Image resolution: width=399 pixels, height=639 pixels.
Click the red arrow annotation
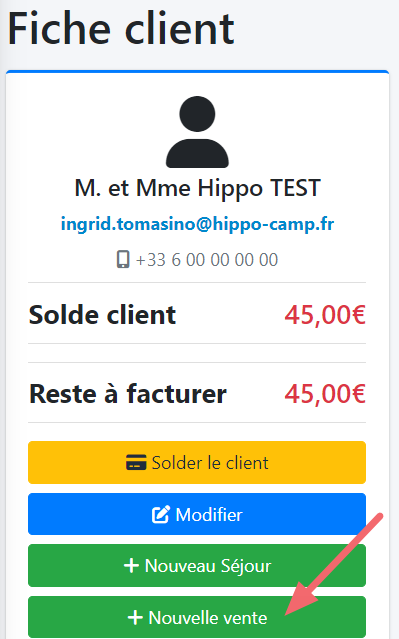[x=334, y=564]
